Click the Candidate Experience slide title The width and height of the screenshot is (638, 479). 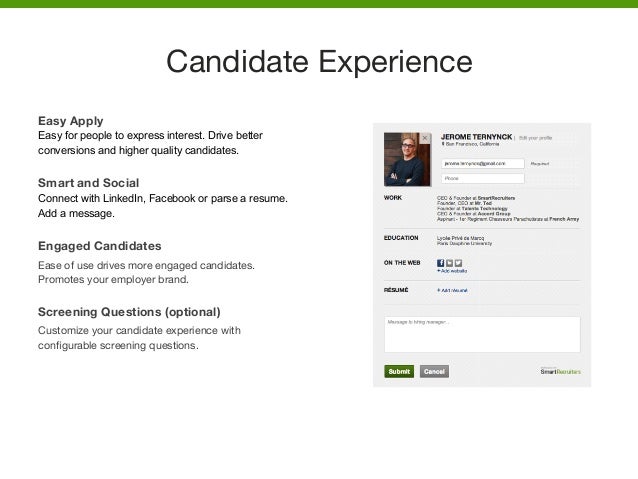coord(319,63)
